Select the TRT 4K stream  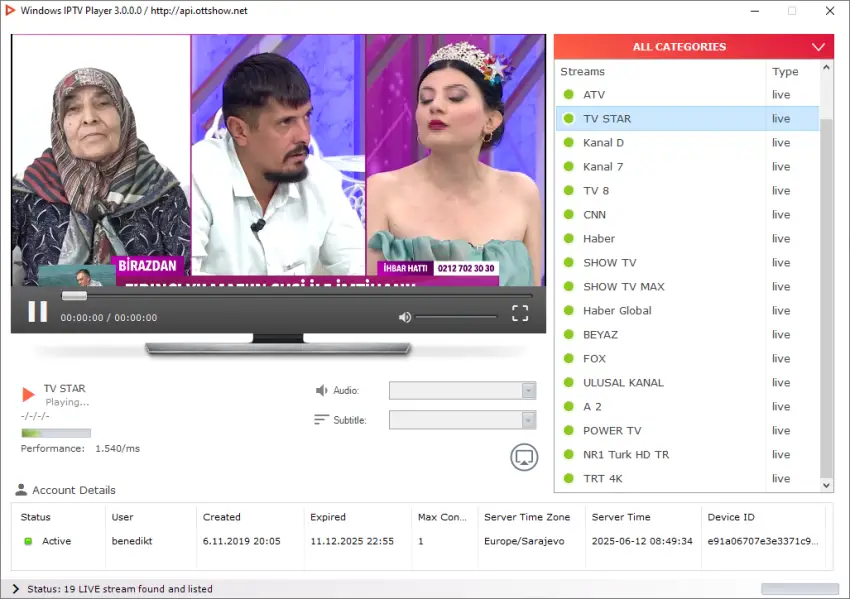point(687,478)
